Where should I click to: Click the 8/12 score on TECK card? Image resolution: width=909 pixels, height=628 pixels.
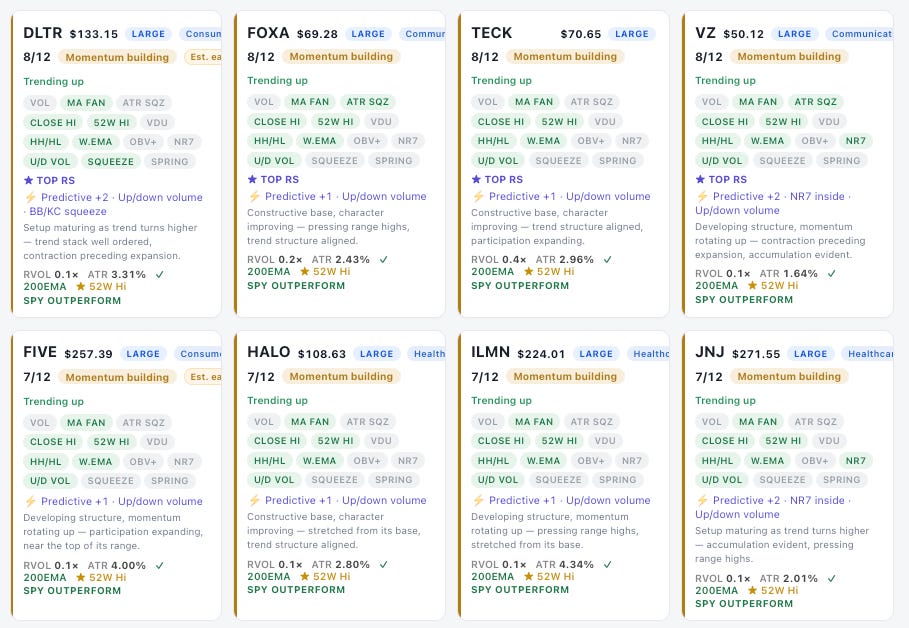point(485,57)
